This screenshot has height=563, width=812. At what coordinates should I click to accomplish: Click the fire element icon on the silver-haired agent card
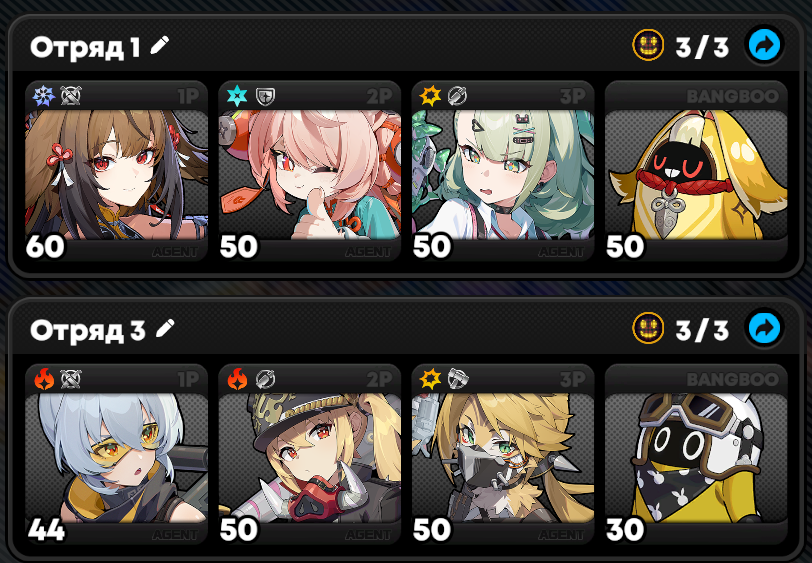tap(44, 379)
